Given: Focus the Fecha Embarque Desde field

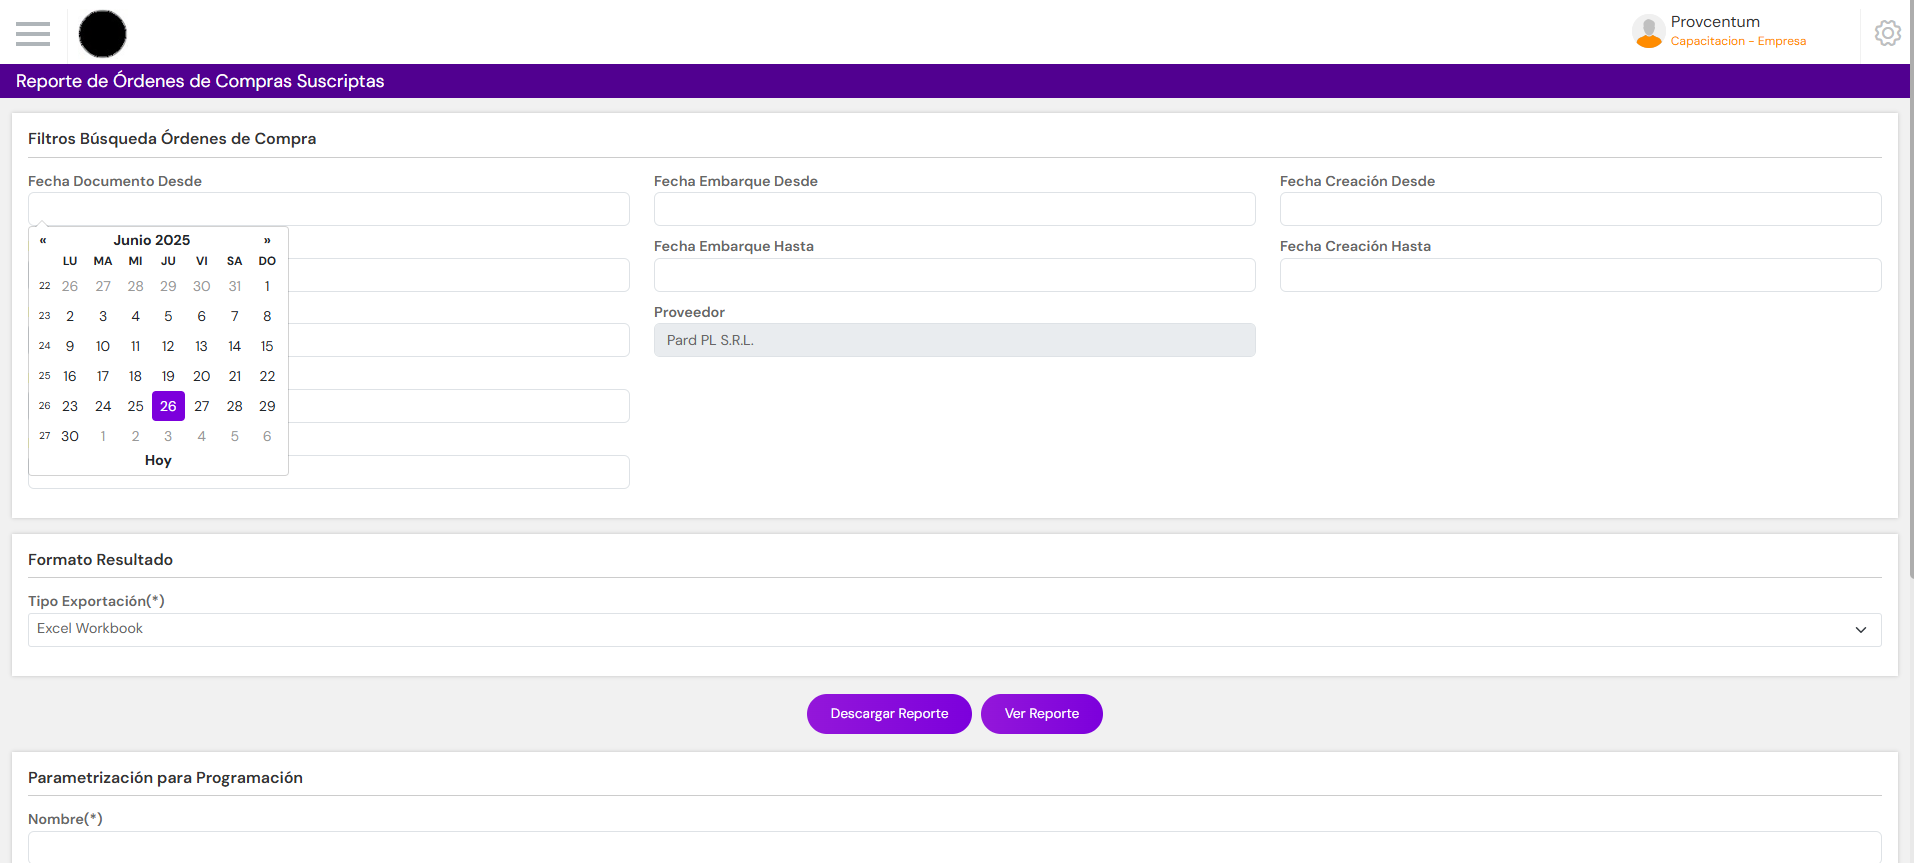Looking at the screenshot, I should [954, 209].
